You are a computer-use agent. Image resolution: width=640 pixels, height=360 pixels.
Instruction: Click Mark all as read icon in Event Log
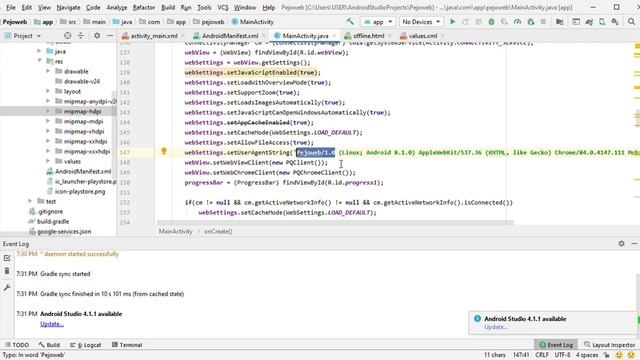click(7, 258)
